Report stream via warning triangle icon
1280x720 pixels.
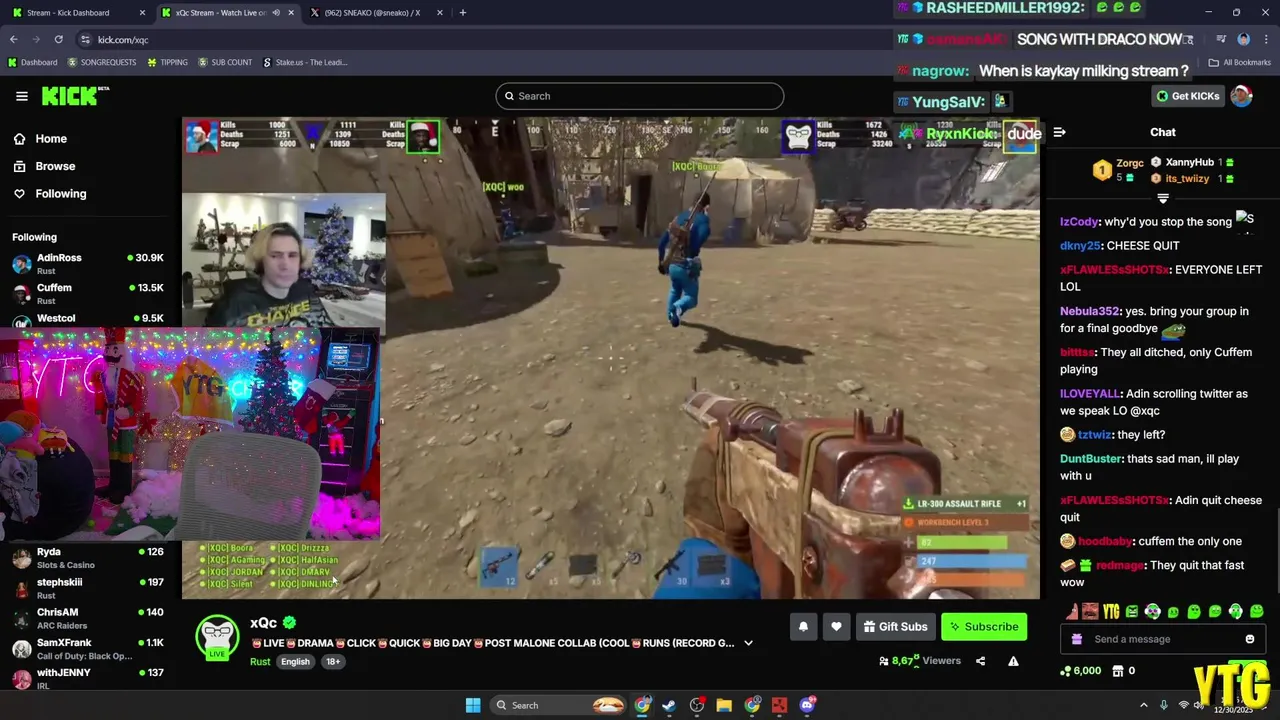pyautogui.click(x=1013, y=661)
